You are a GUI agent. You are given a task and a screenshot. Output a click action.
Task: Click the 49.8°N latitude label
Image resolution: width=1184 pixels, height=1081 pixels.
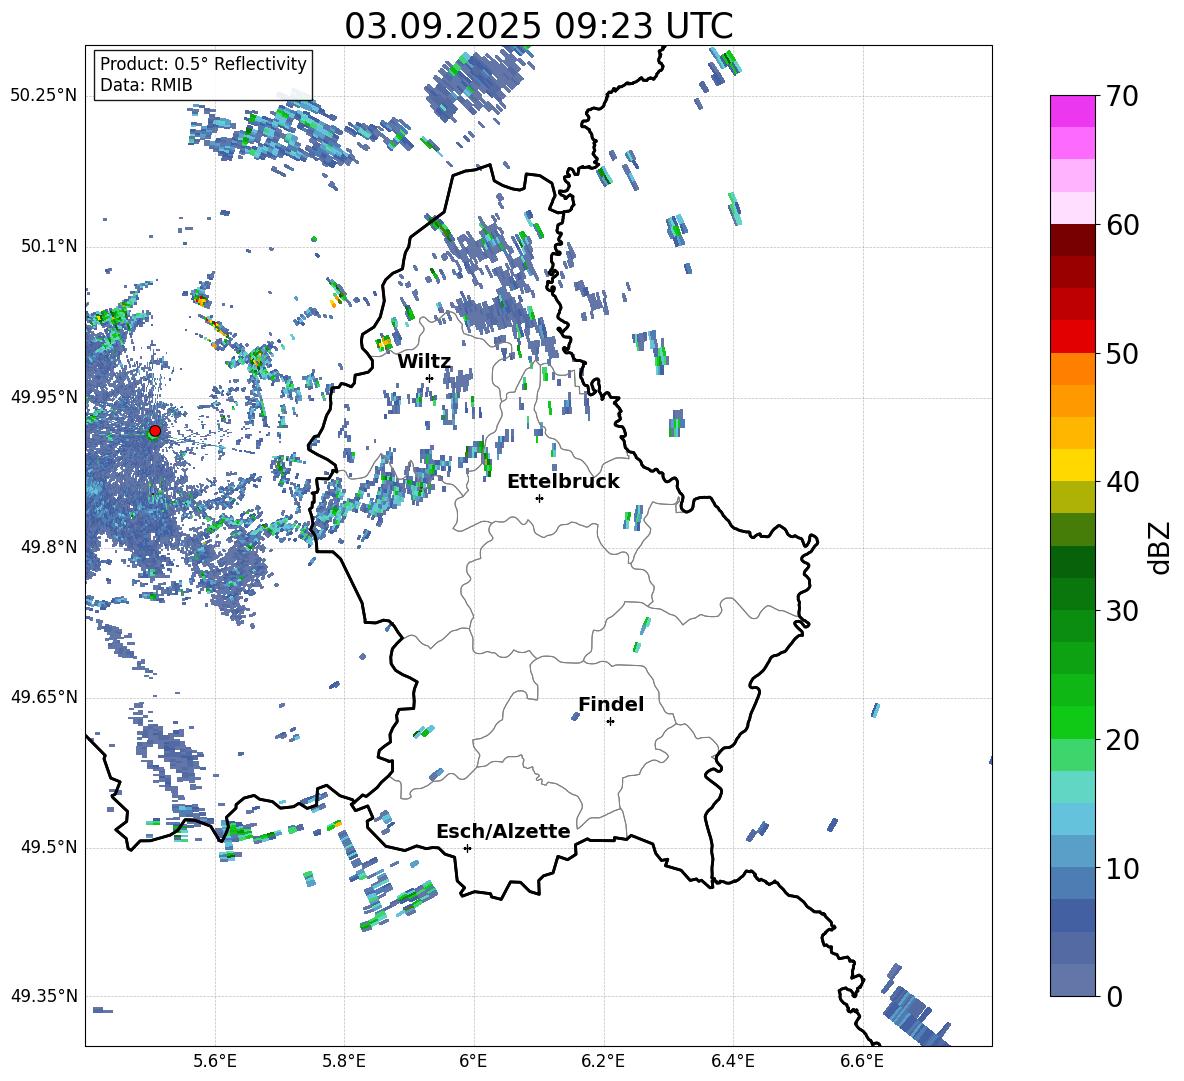48,547
